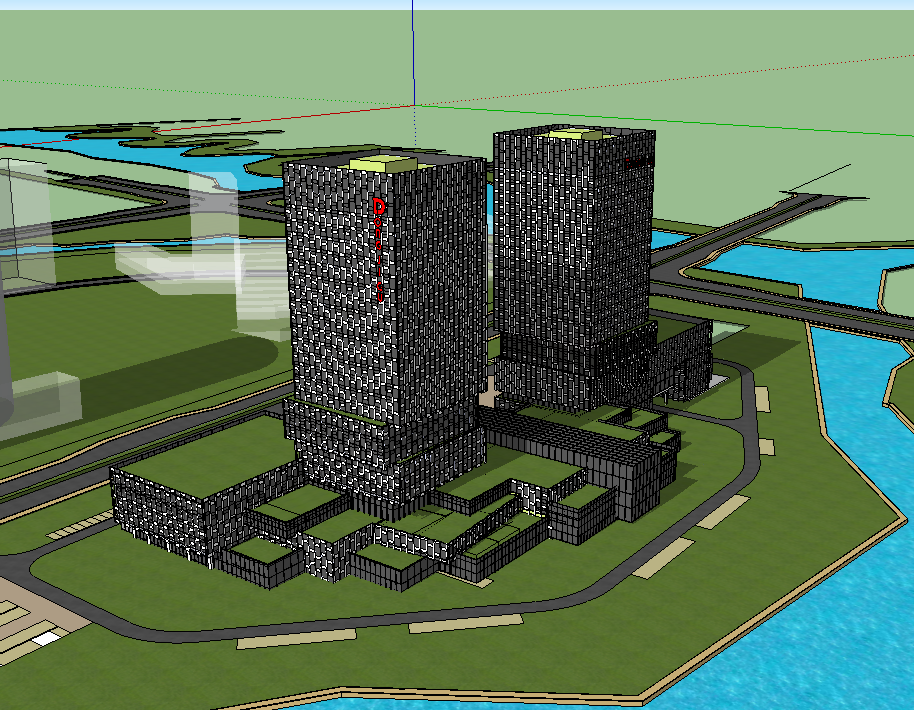Viewport: 914px width, 710px height.
Task: Pick the yellow rooftop box on rear tower
Action: [576, 134]
